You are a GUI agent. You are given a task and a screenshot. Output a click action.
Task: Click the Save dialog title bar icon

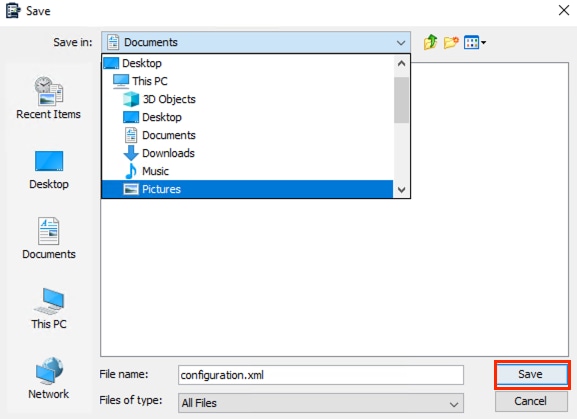tap(13, 10)
